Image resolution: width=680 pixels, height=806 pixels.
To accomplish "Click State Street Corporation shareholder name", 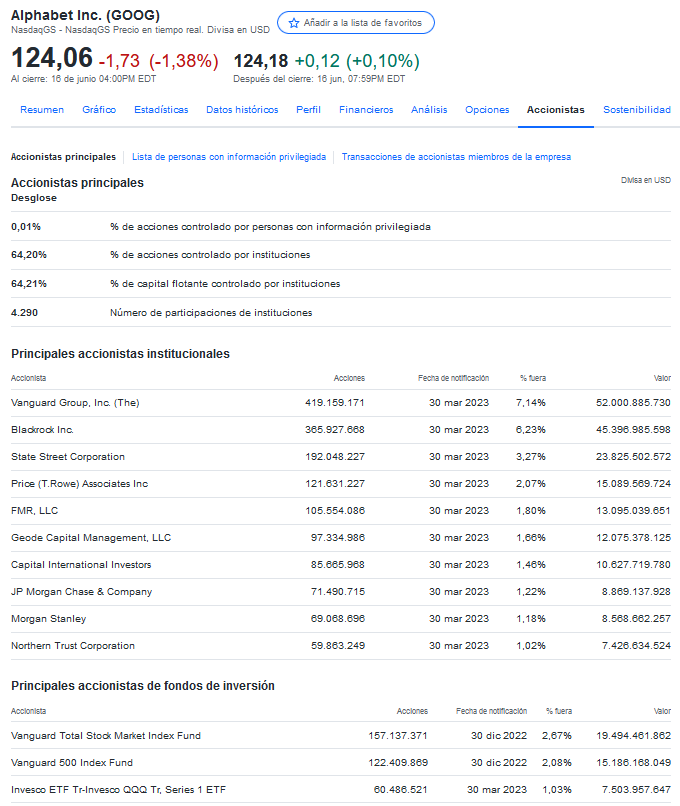I will coord(68,457).
